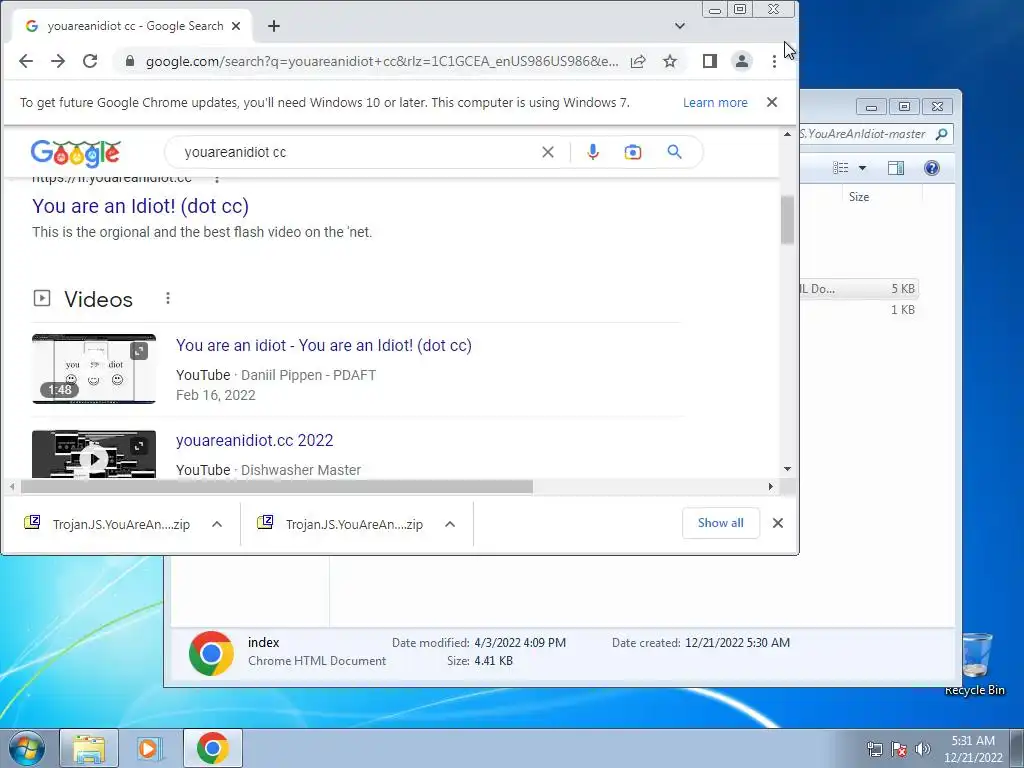Open Windows Explorer from the taskbar
Screen dimensions: 1024x768
[x=89, y=748]
